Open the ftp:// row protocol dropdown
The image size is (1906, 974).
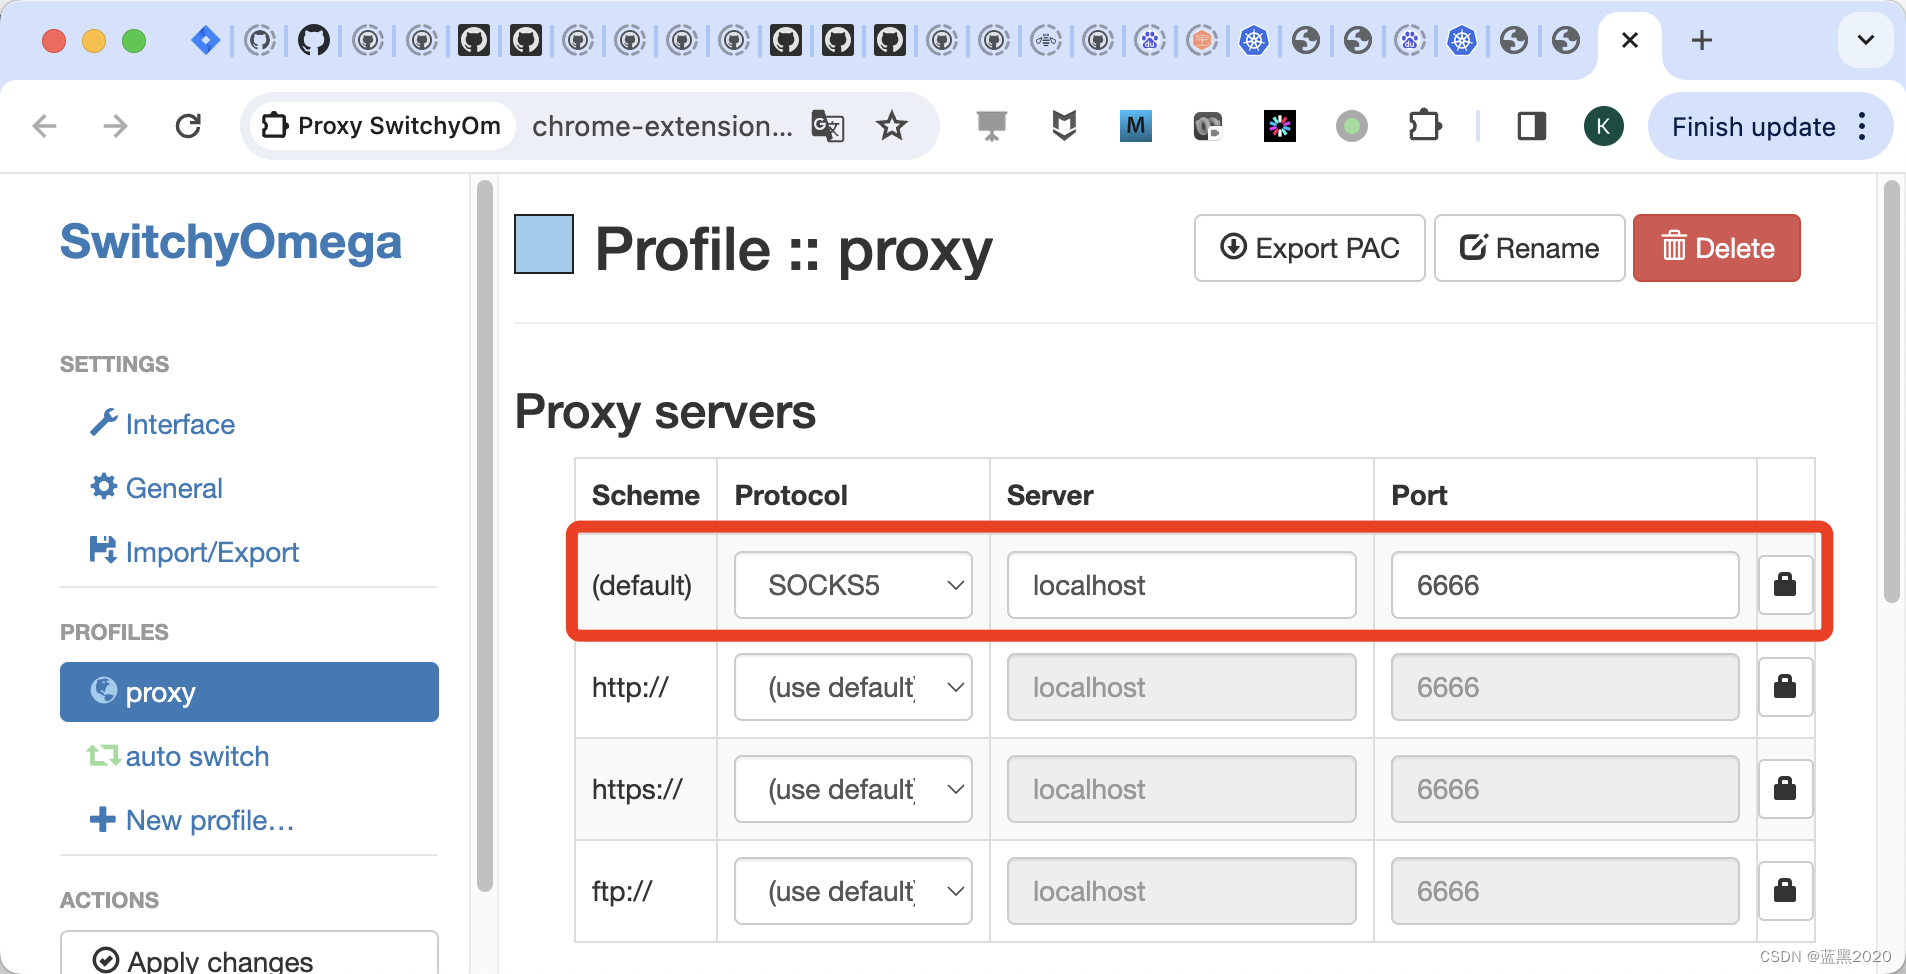[x=853, y=891]
